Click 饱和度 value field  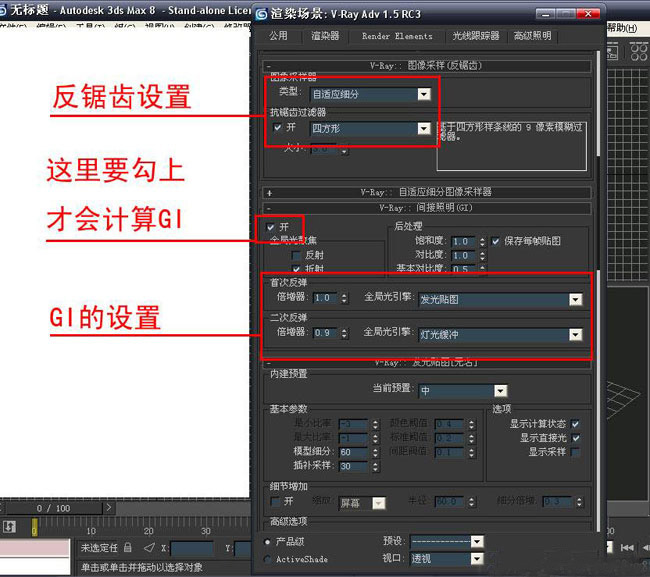[464, 241]
